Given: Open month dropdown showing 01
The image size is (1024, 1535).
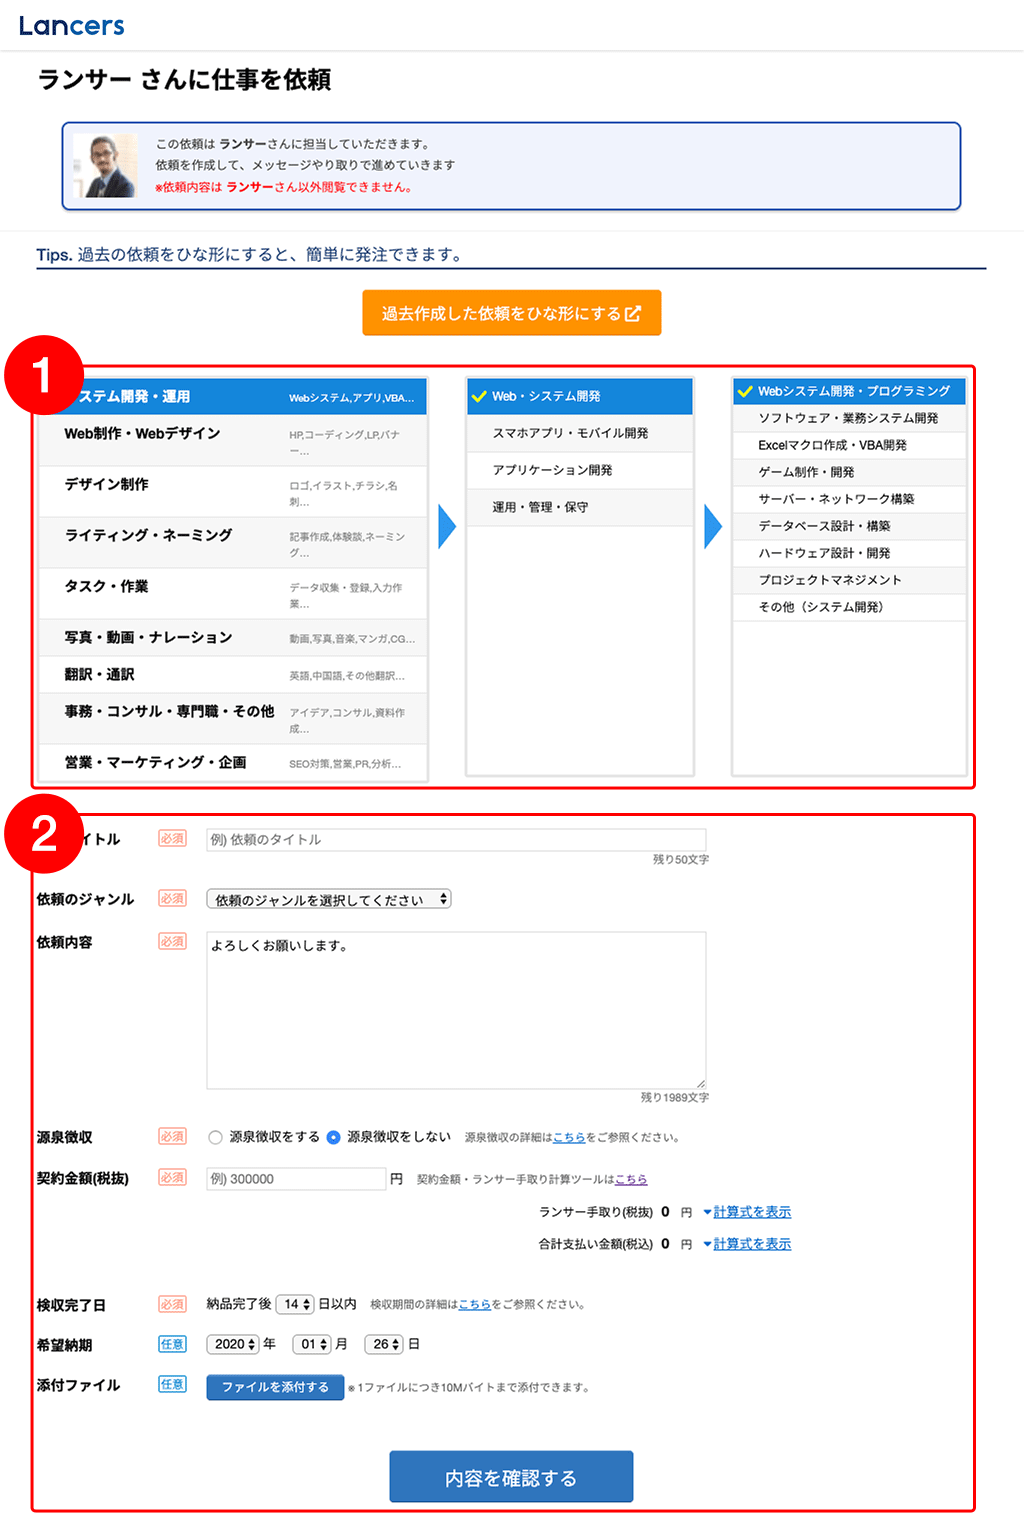Looking at the screenshot, I should 312,1344.
